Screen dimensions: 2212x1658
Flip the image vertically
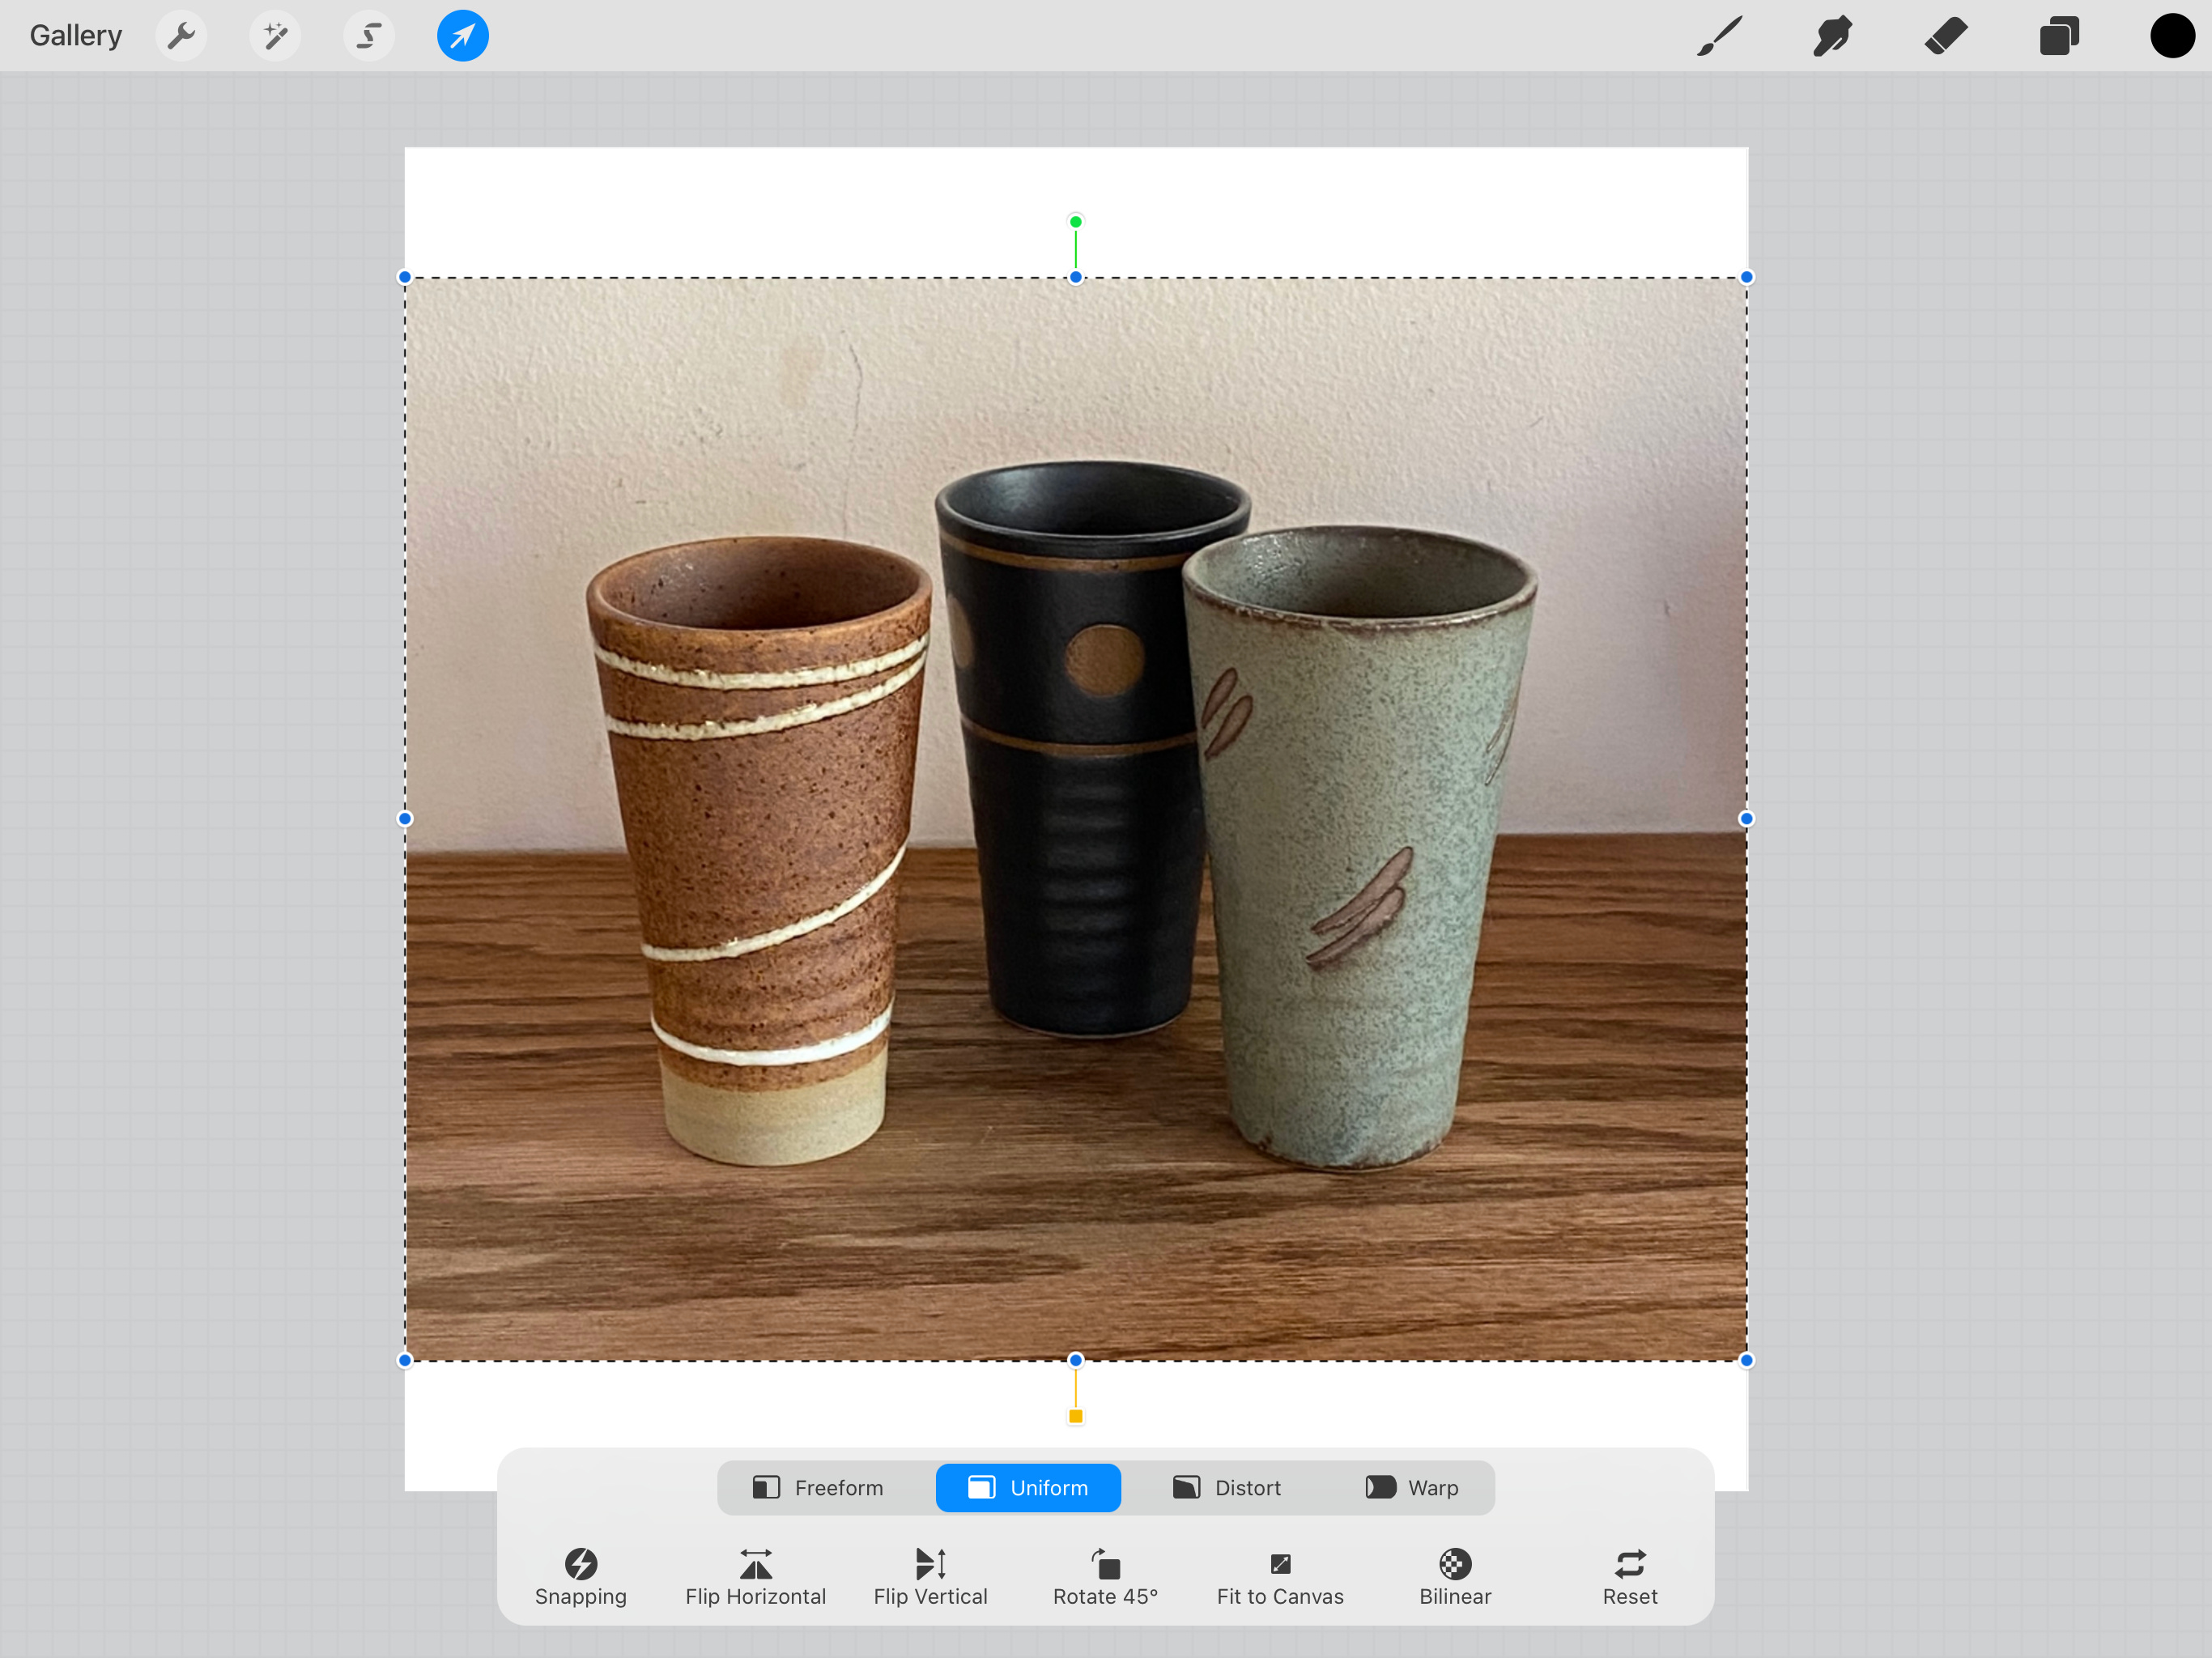pyautogui.click(x=930, y=1576)
